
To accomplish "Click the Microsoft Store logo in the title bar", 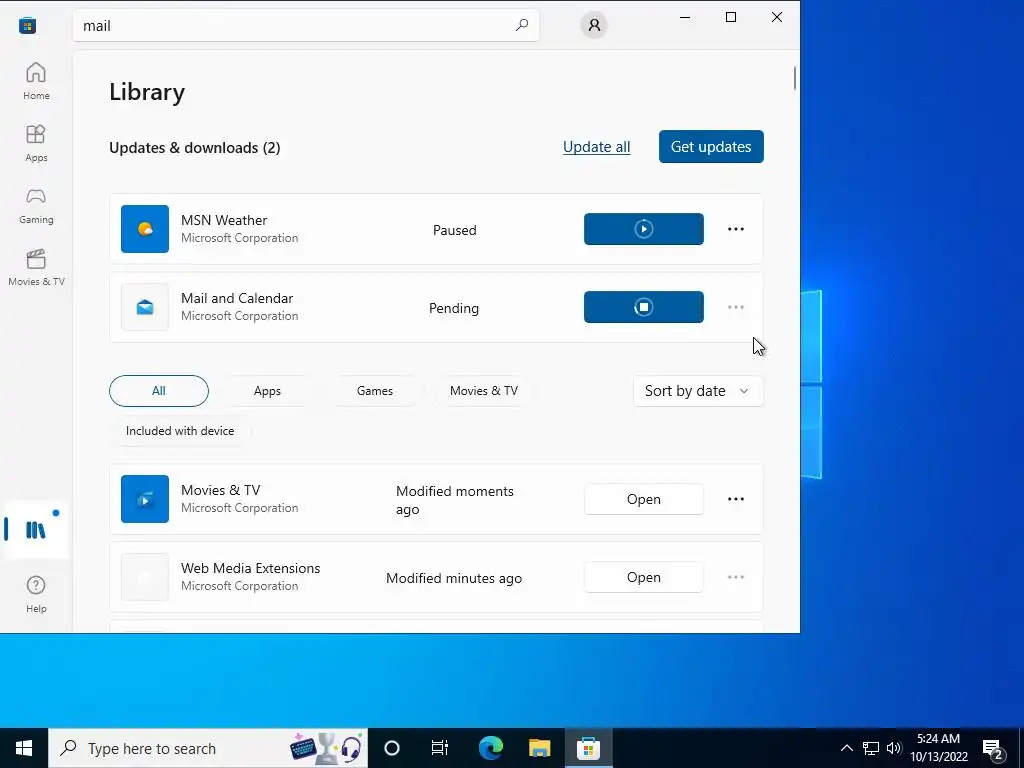I will point(27,25).
